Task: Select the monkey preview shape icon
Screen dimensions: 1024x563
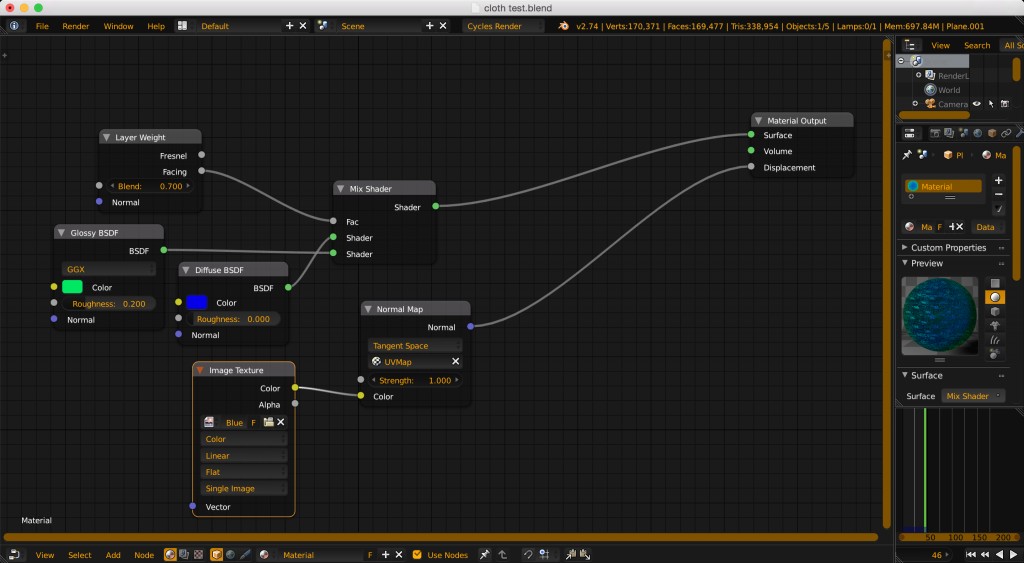Action: click(x=995, y=325)
